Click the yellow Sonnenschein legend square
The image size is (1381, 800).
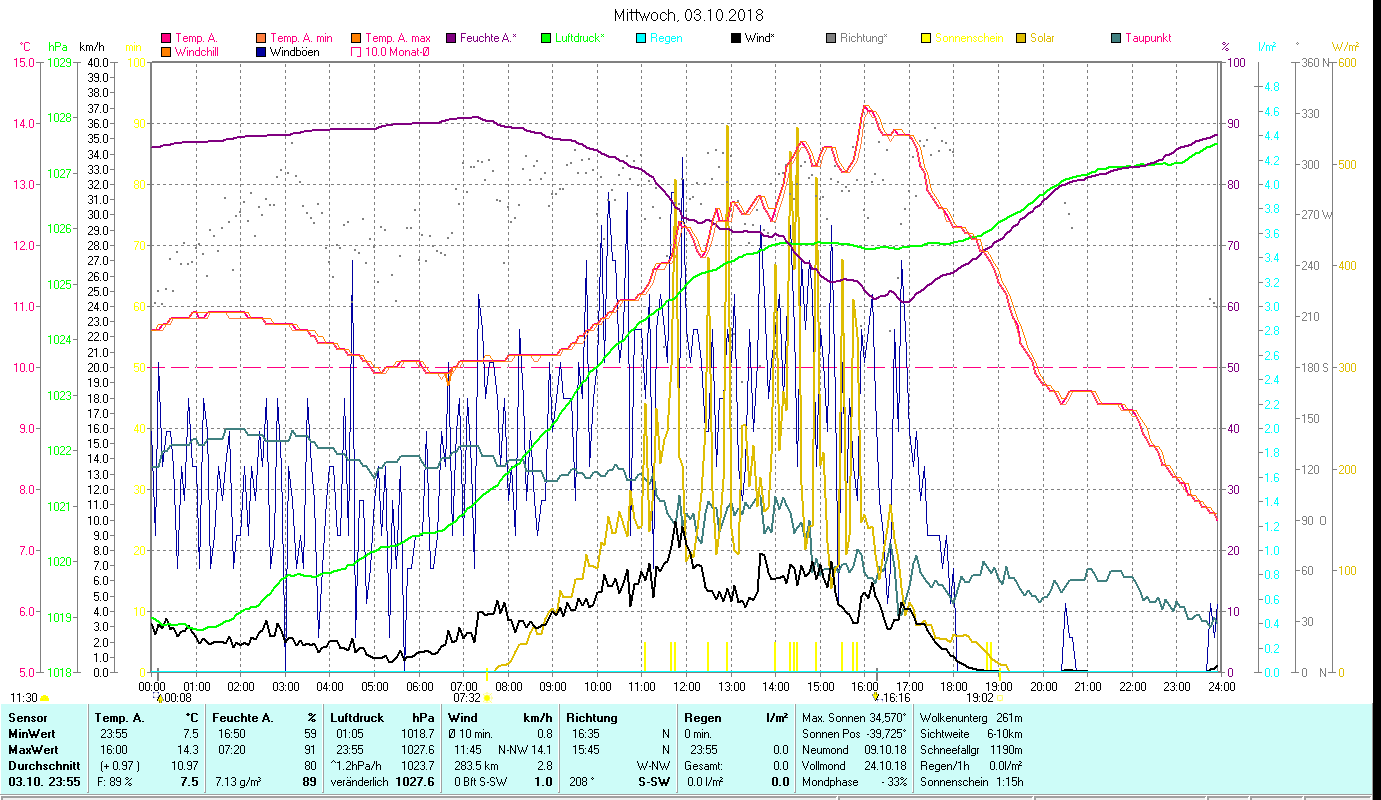pyautogui.click(x=926, y=38)
